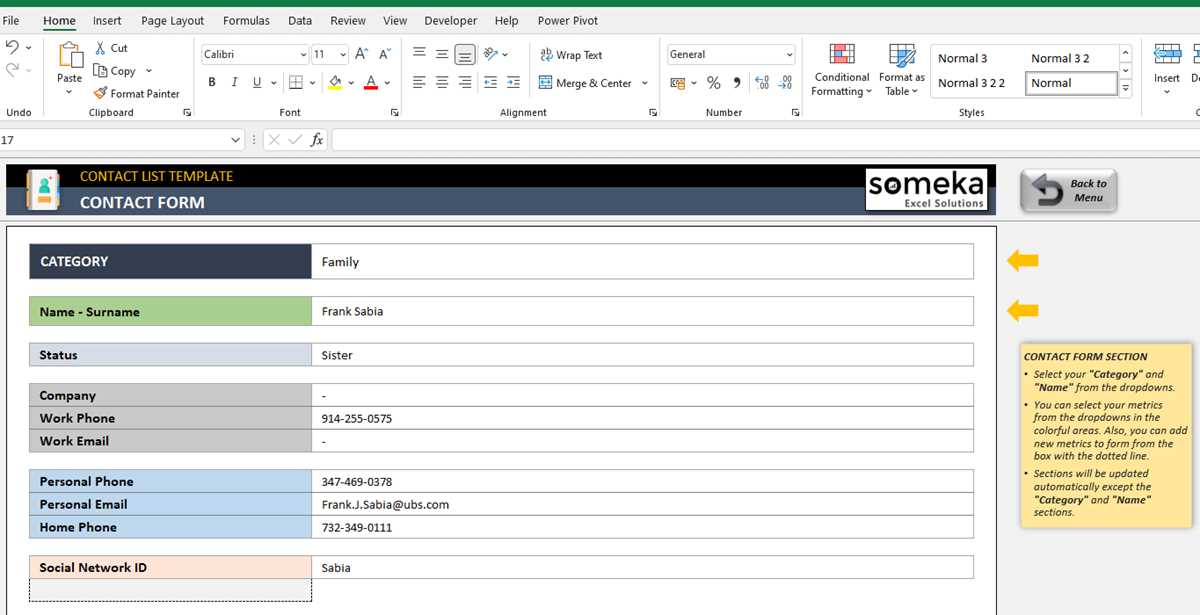Toggle Italic formatting

coord(234,83)
